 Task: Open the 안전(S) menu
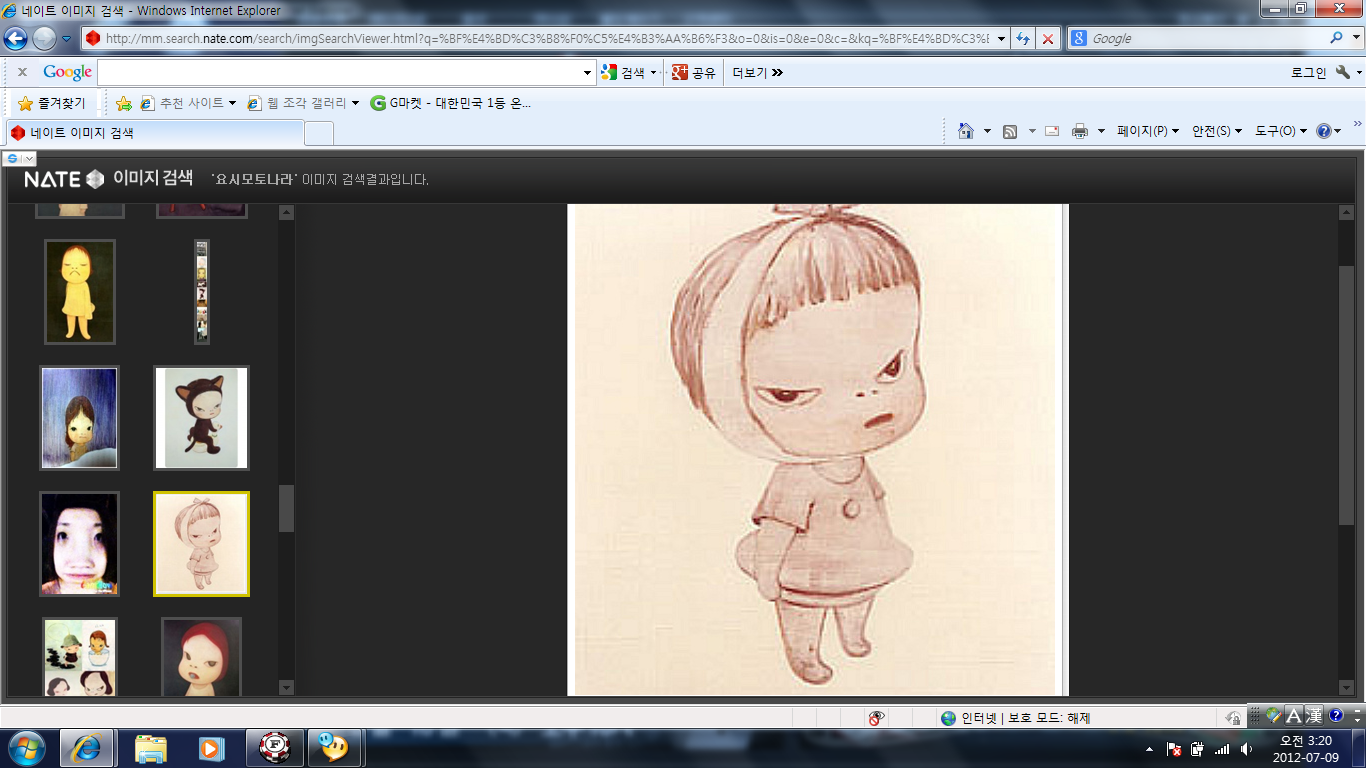pos(1216,131)
